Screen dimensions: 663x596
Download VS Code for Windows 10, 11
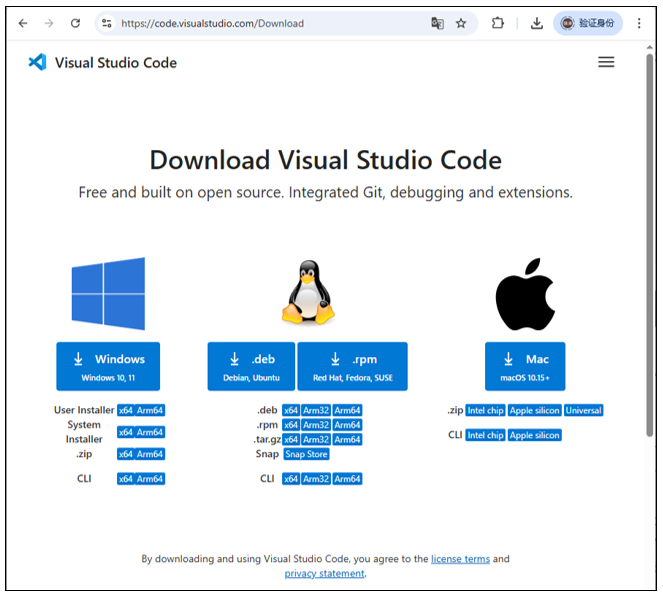click(108, 366)
